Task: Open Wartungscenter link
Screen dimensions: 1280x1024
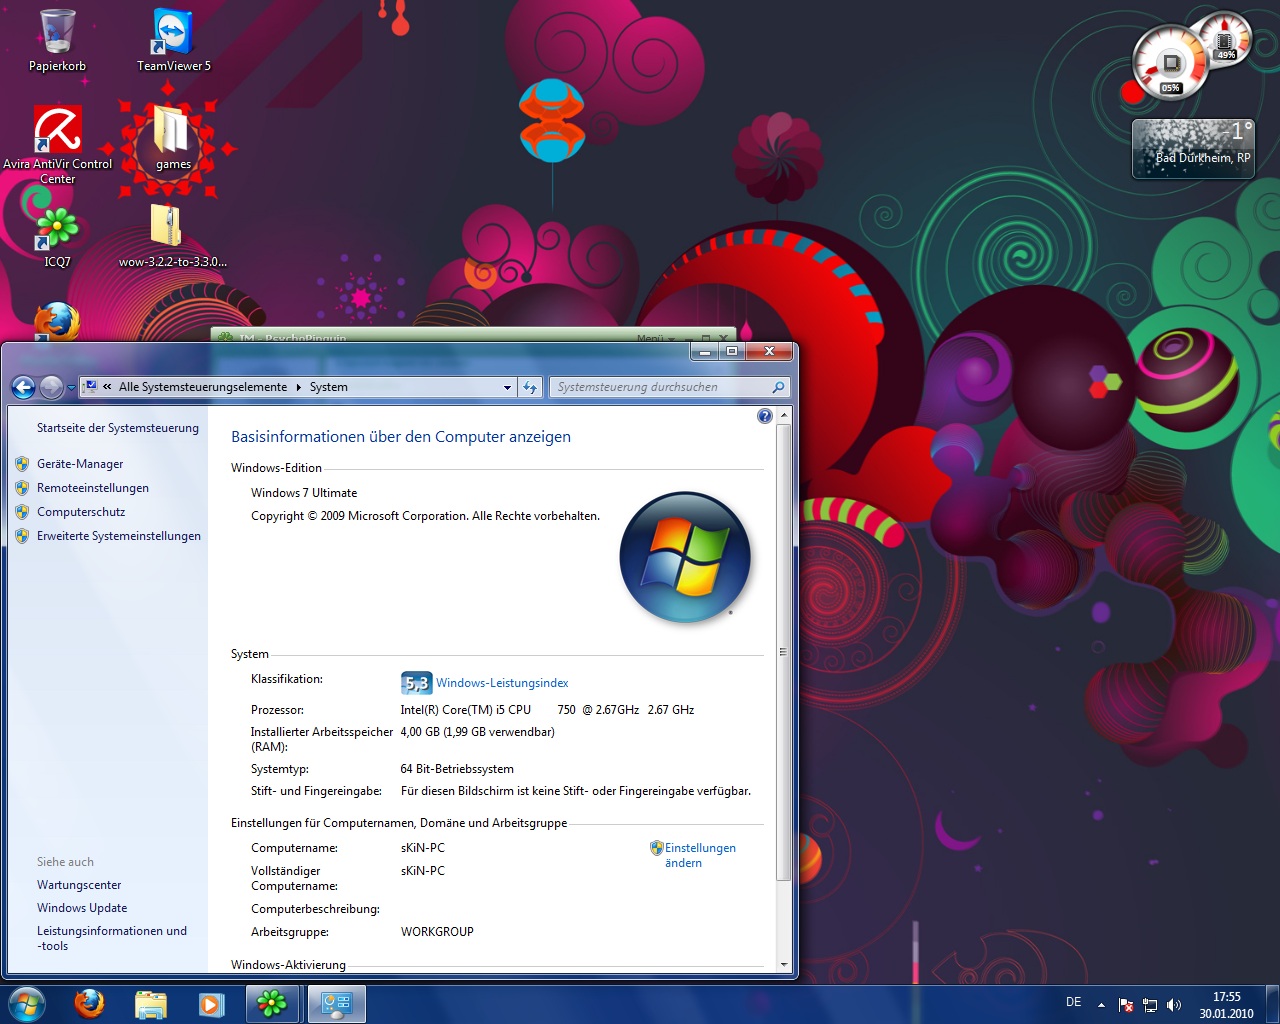Action: (79, 885)
